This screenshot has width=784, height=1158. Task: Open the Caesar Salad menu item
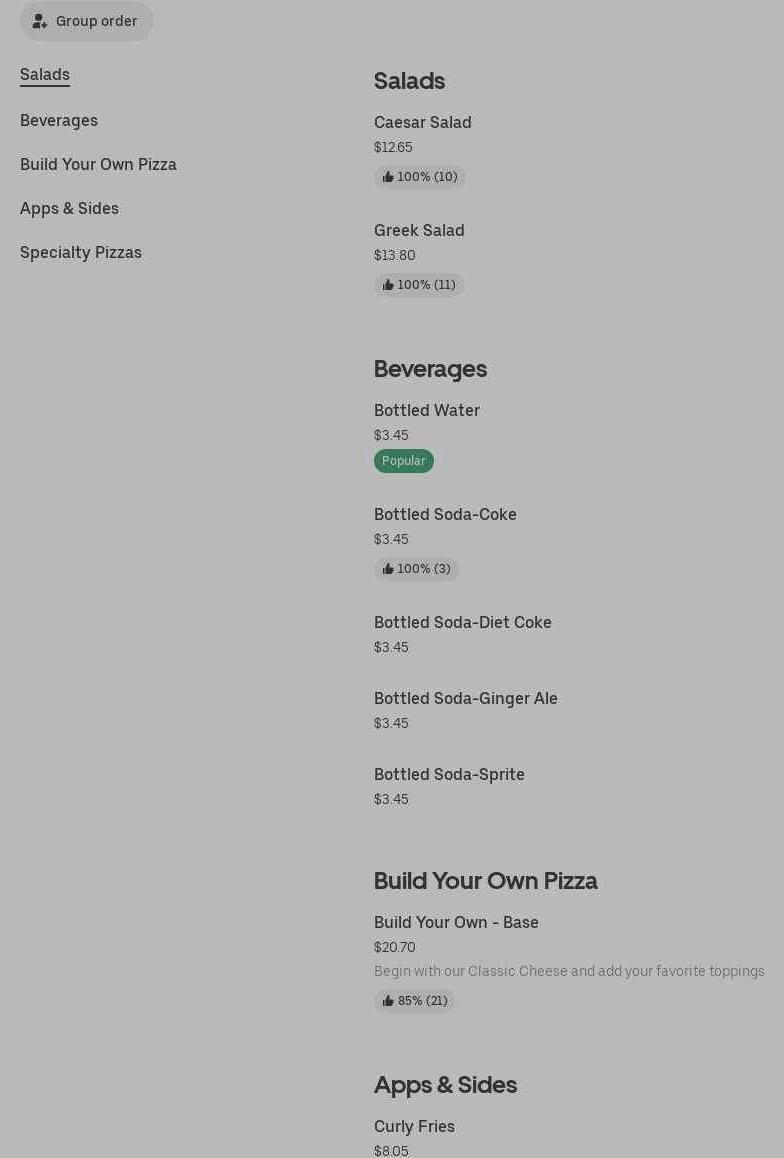[x=422, y=122]
